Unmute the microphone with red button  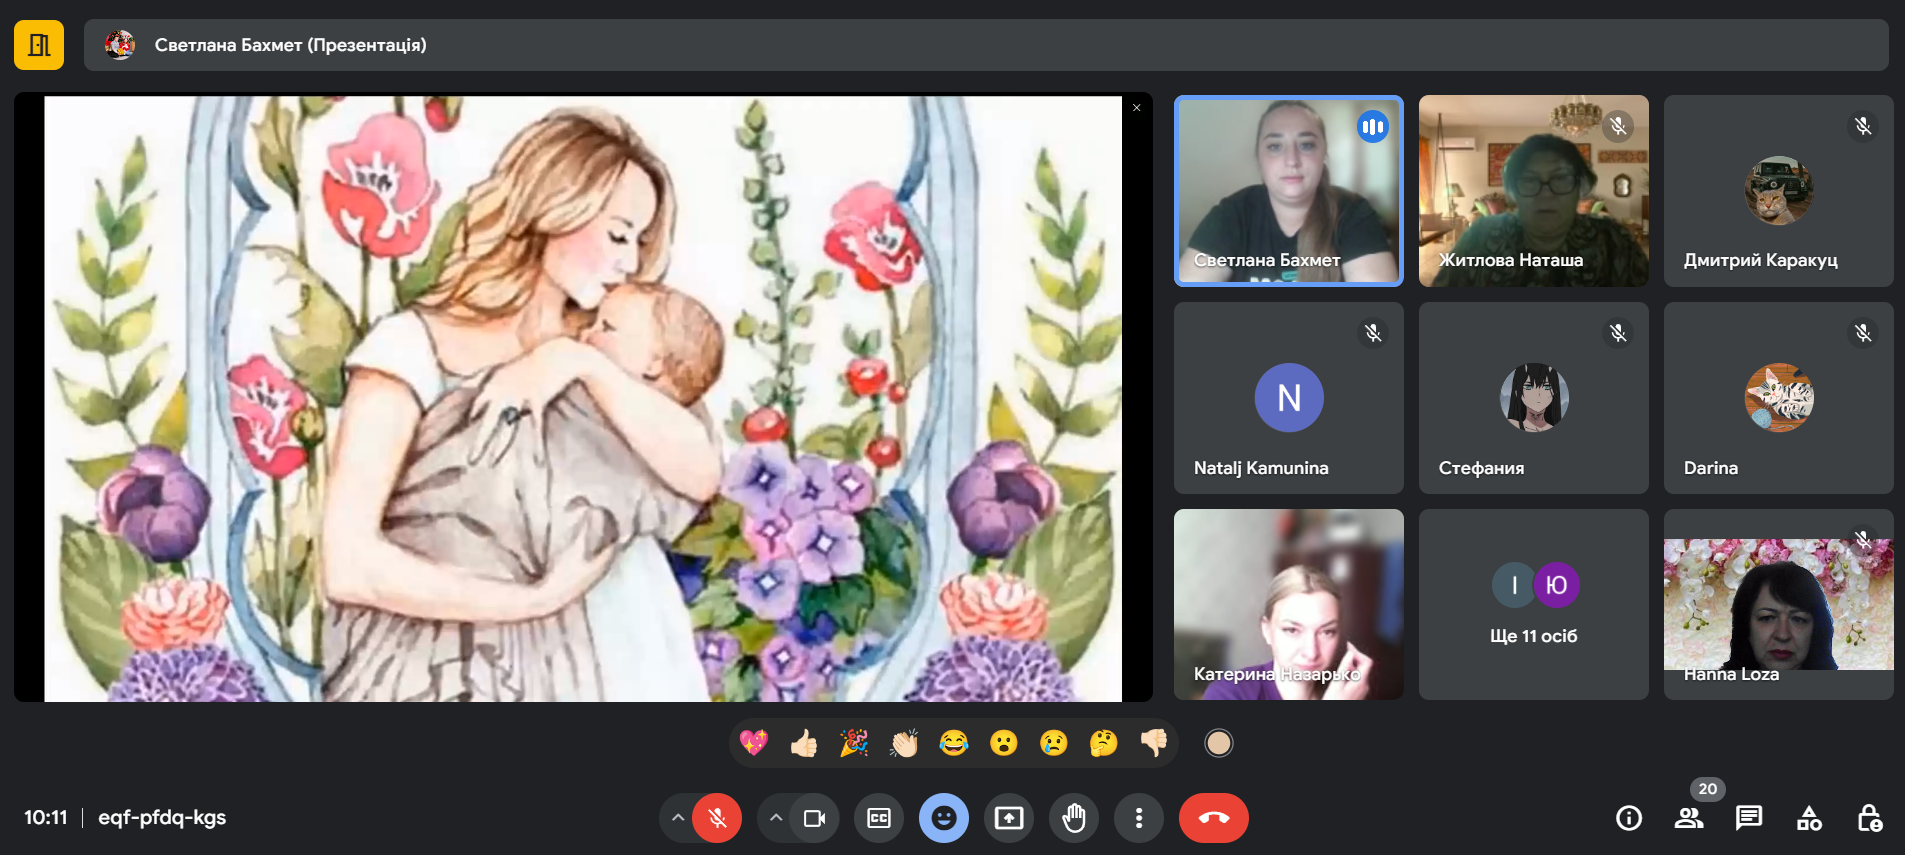click(717, 818)
